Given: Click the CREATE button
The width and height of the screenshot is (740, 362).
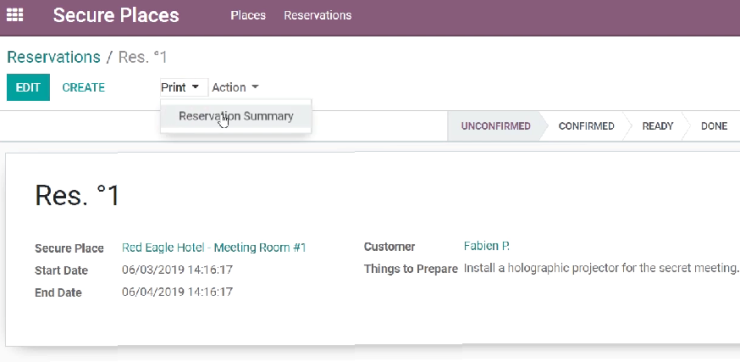Looking at the screenshot, I should coord(84,87).
